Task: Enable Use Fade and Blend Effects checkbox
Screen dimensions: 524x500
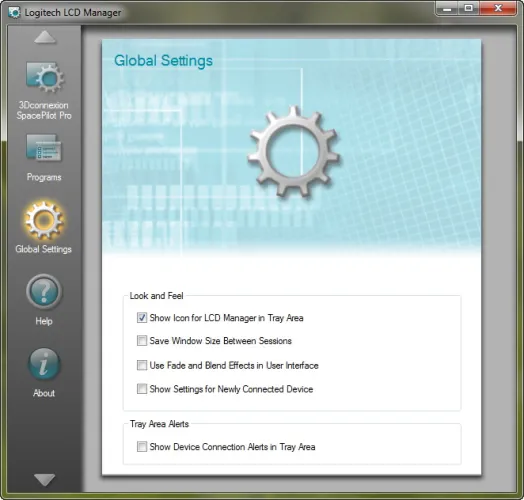Action: tap(142, 365)
